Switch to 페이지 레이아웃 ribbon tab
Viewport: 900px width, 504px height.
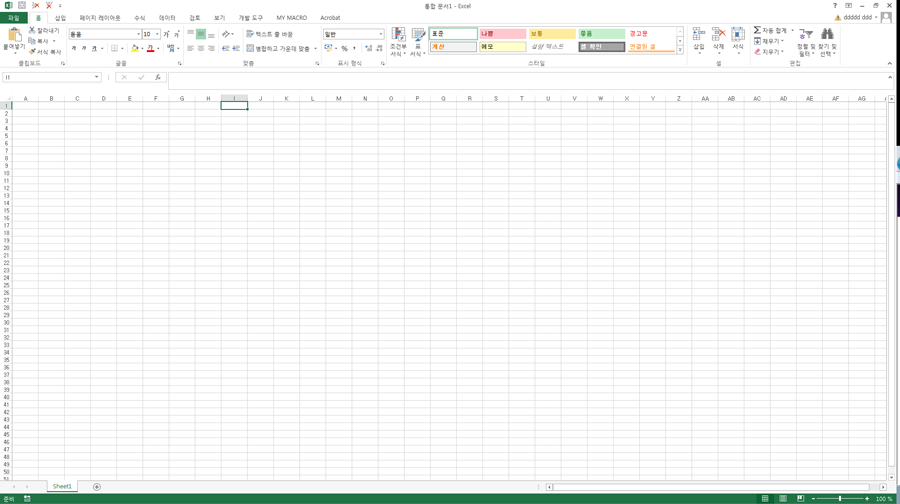(x=100, y=18)
